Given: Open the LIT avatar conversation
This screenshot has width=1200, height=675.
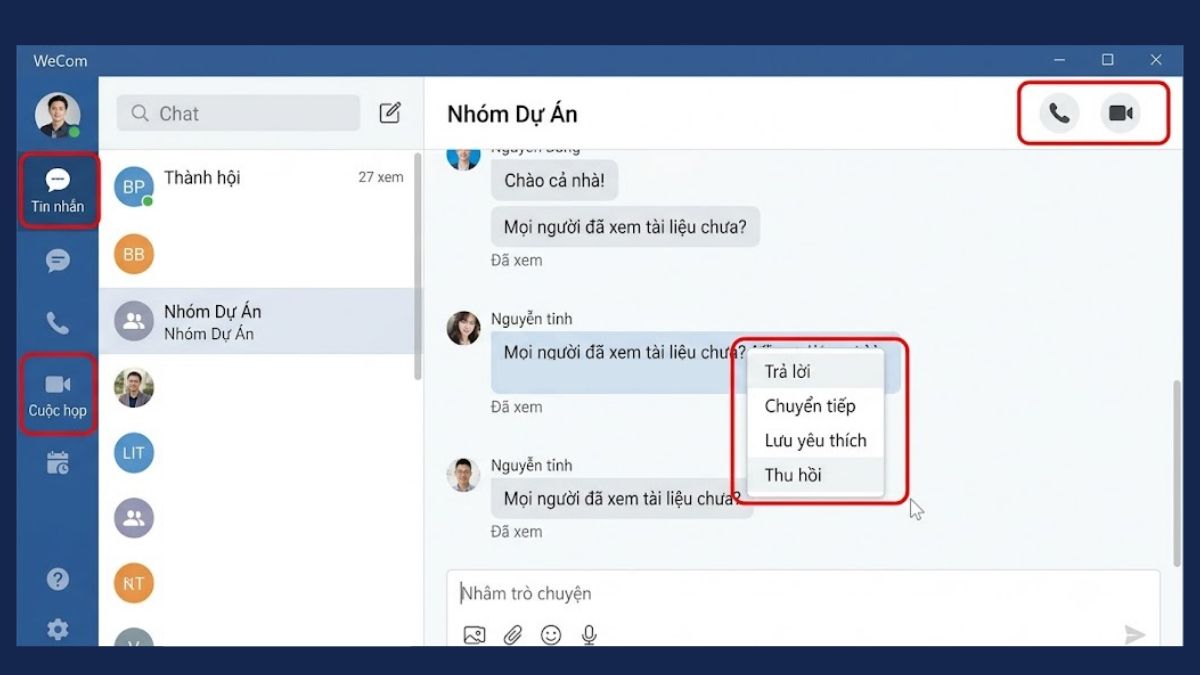Looking at the screenshot, I should (258, 452).
